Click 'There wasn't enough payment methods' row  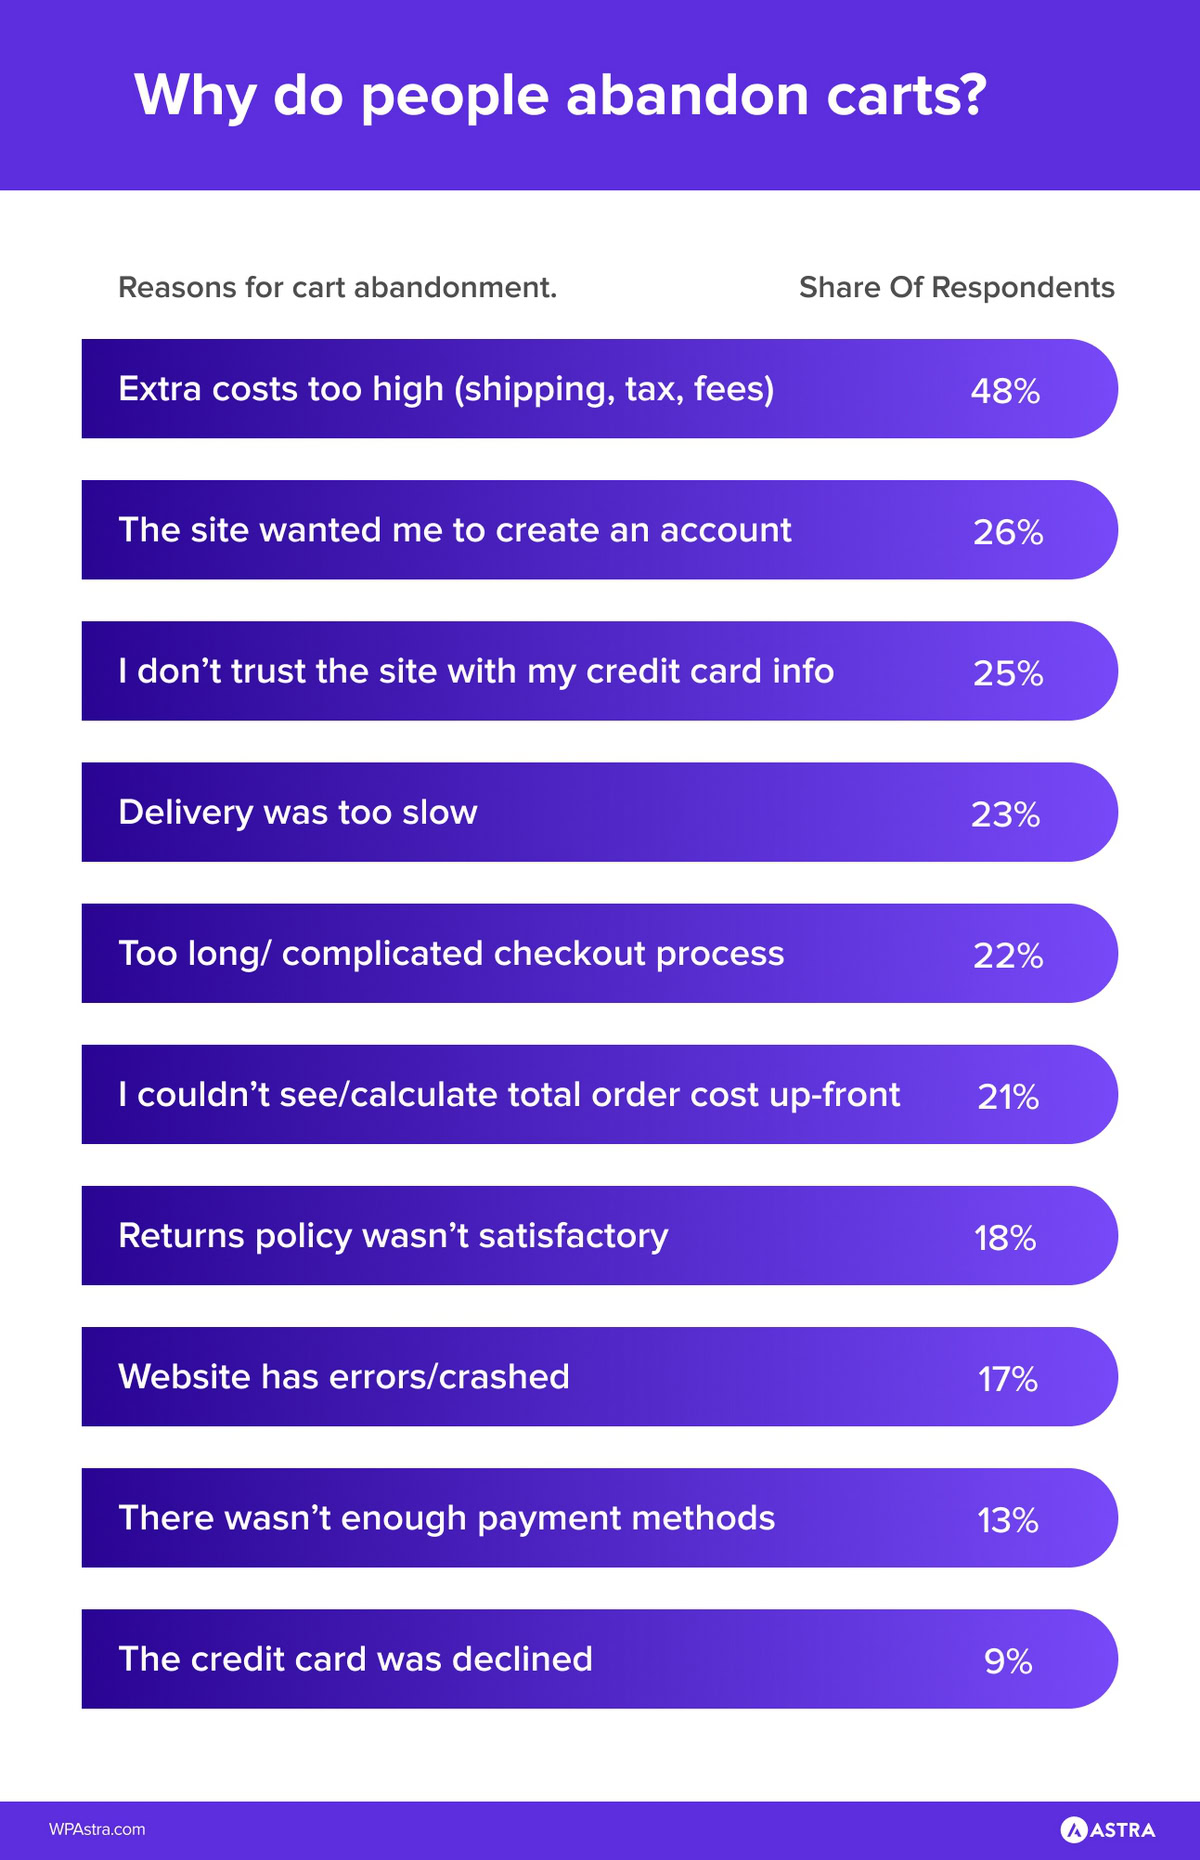[x=600, y=1517]
